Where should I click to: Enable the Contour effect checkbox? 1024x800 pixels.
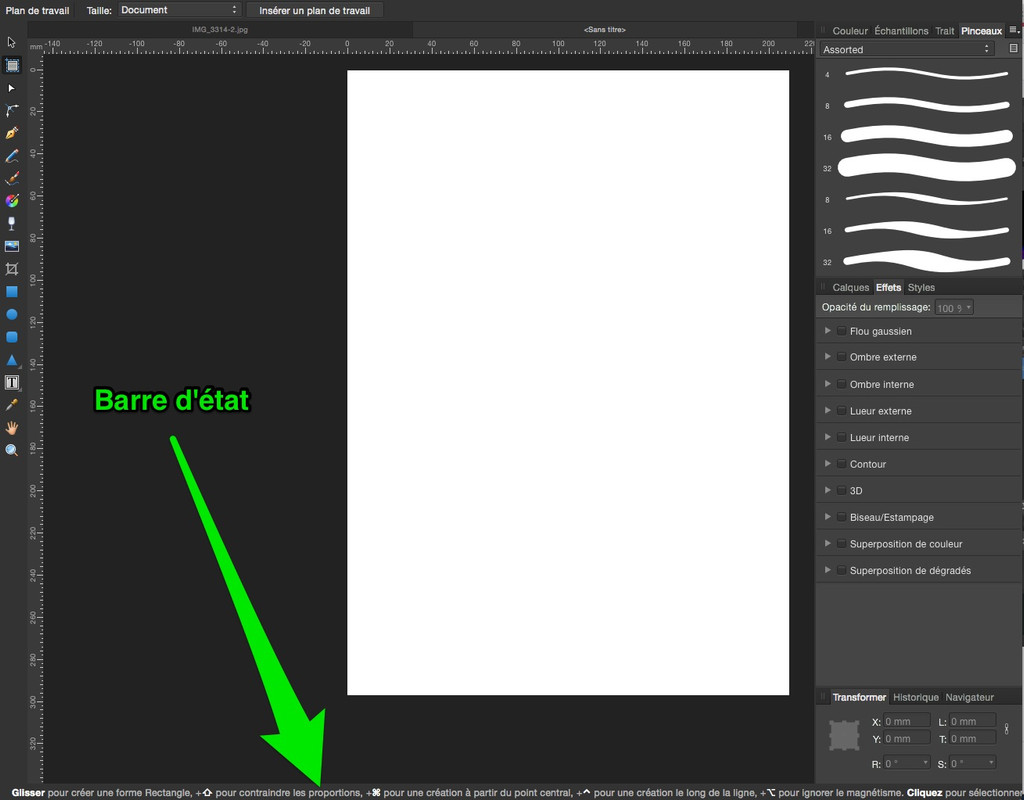point(842,464)
